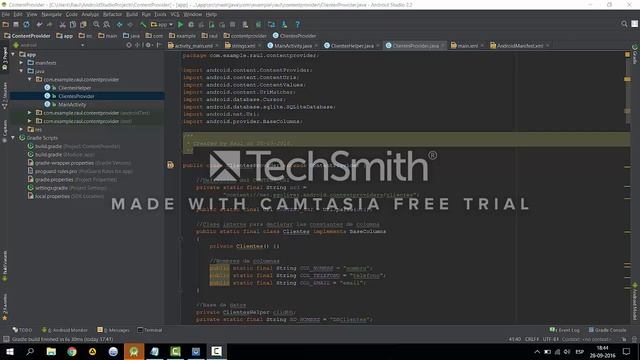
Task: Click the contentprovider breadcrumb folder
Action: coord(245,36)
